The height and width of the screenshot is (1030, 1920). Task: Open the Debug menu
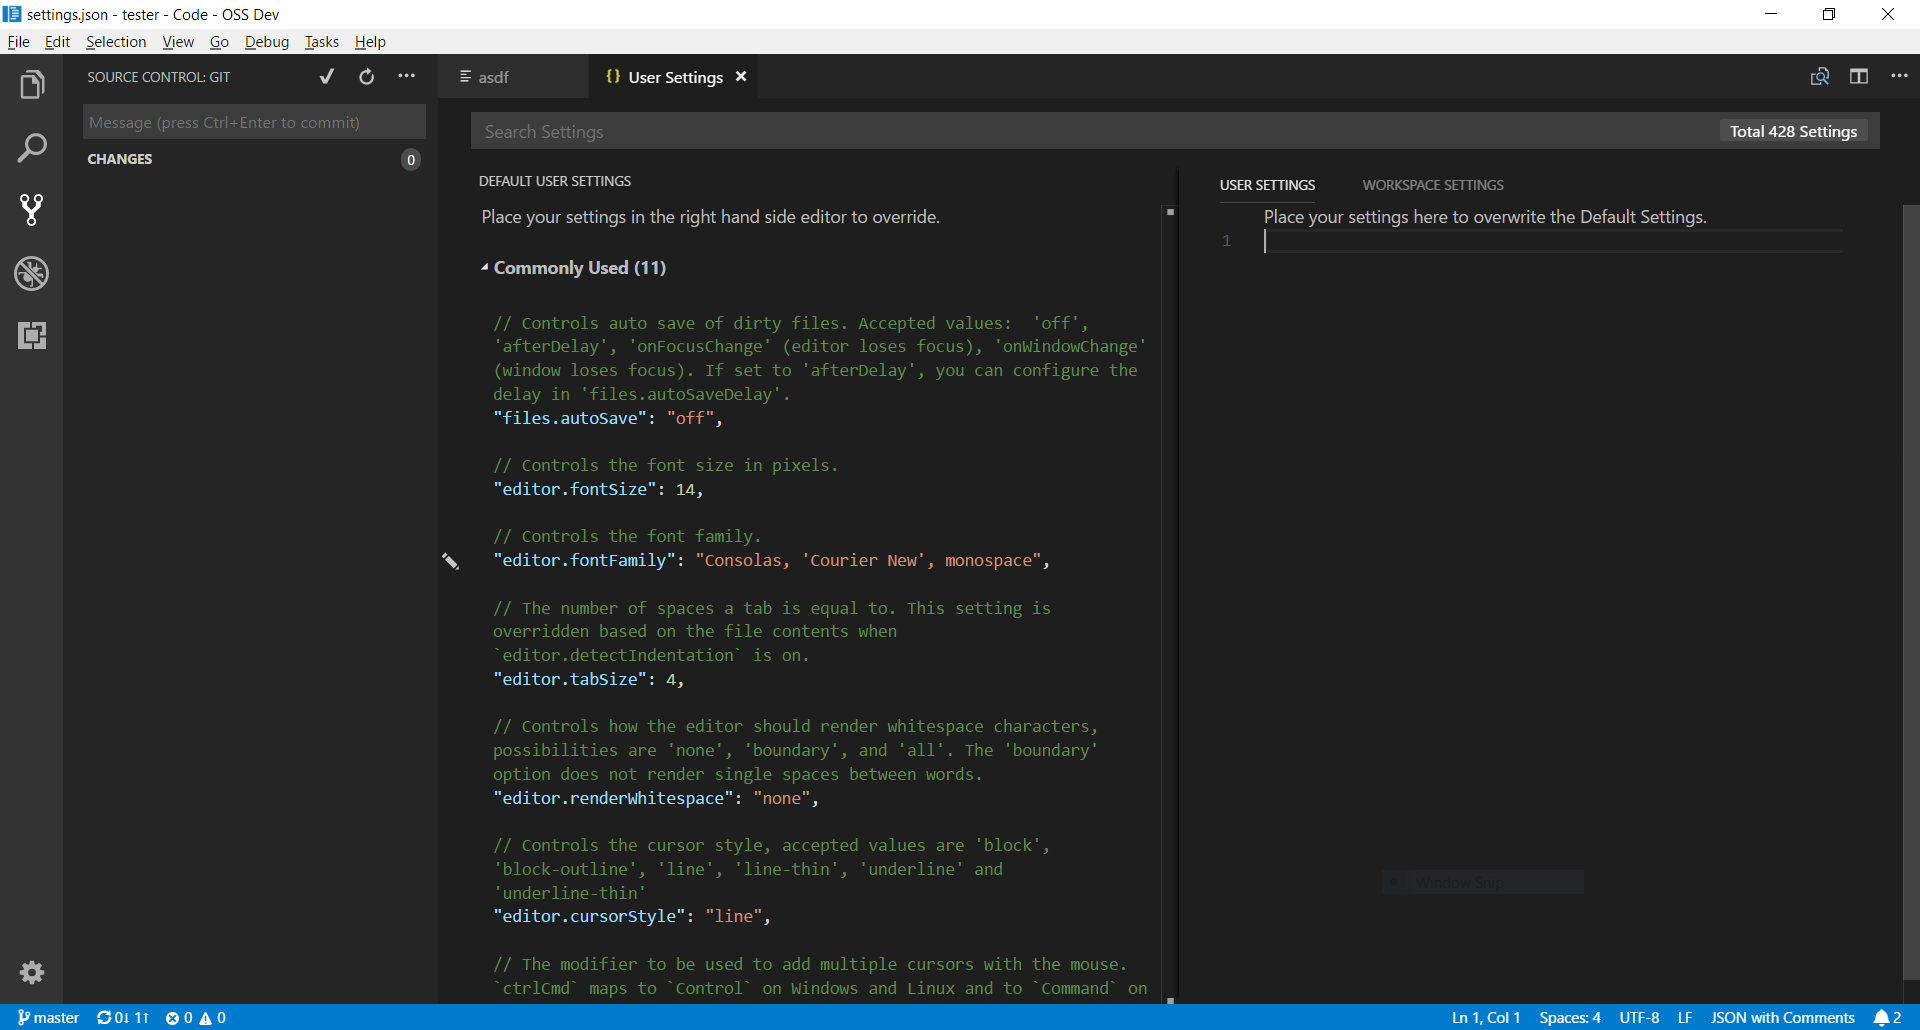tap(267, 42)
